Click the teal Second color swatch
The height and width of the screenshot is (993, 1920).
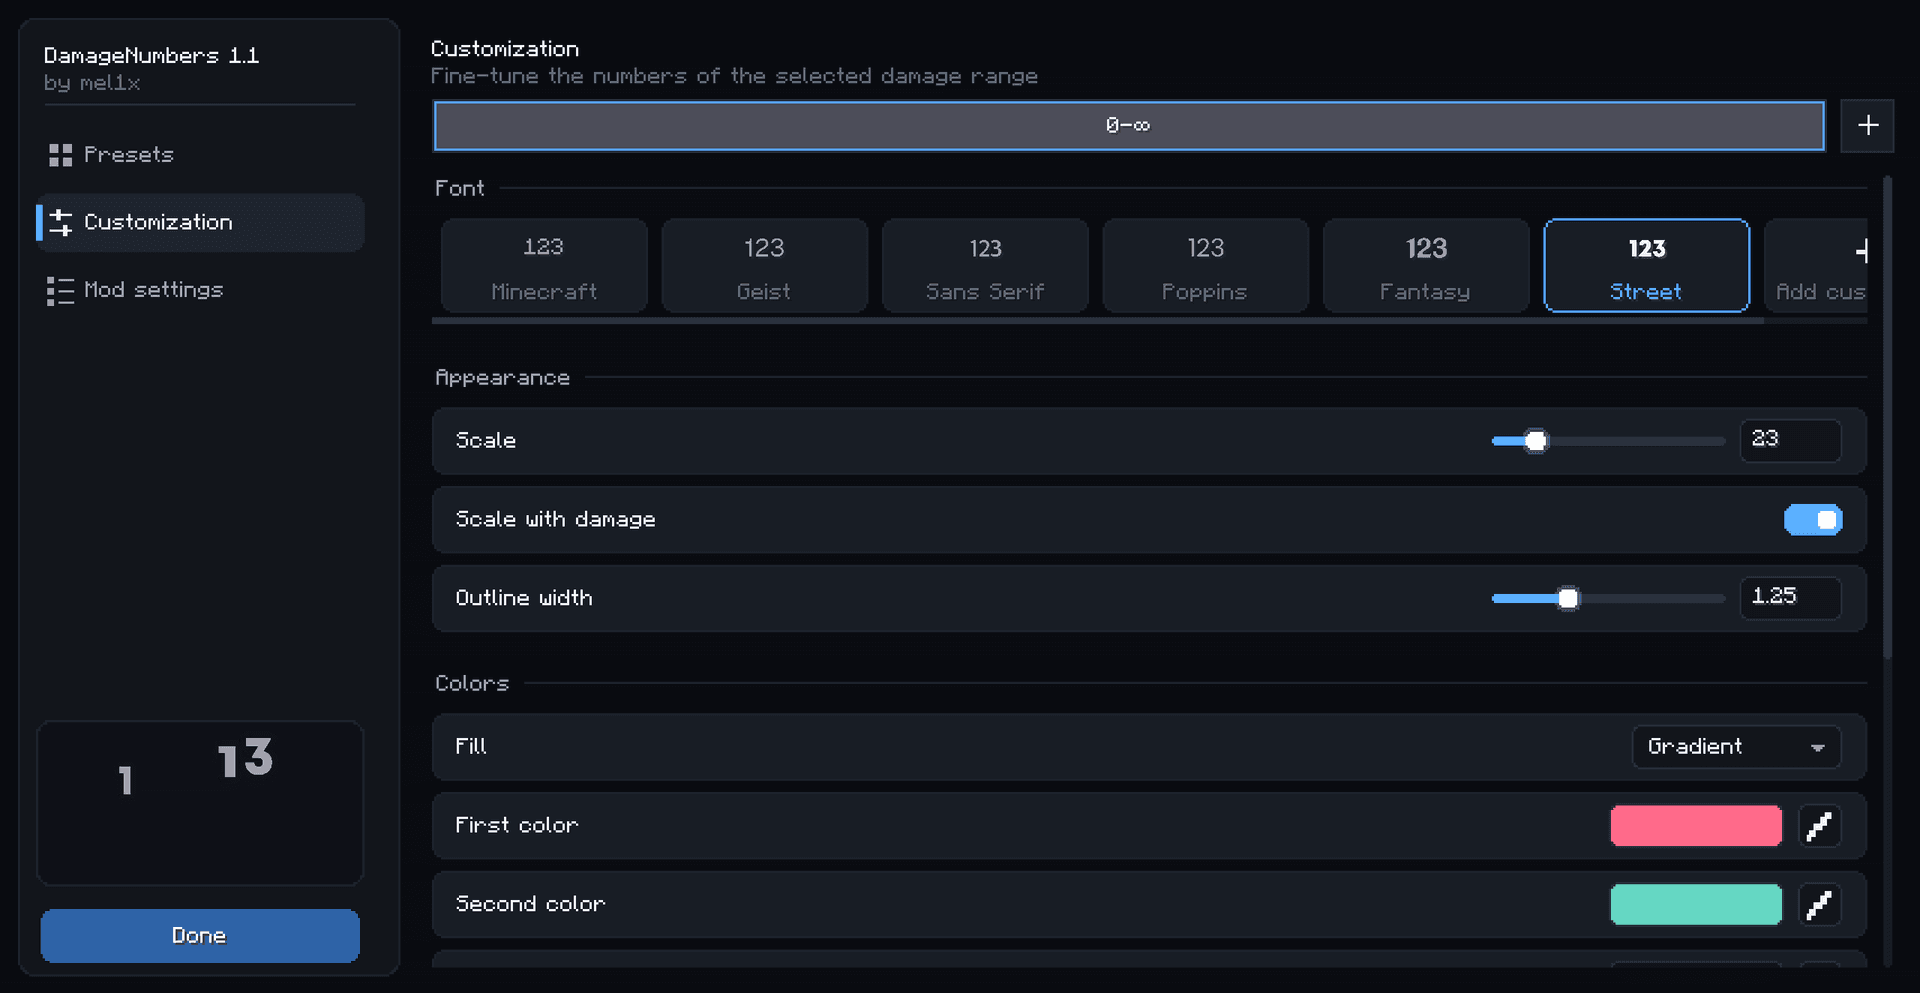[1696, 905]
